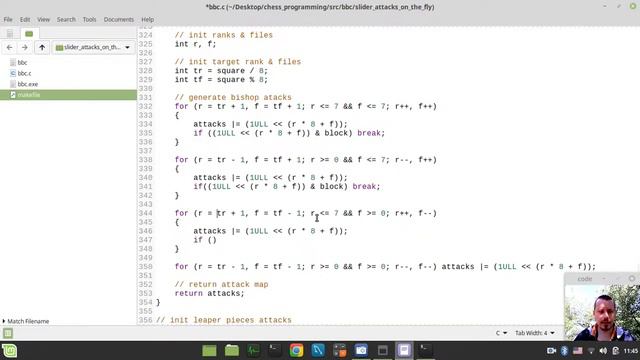Screen dimensions: 640x360
Task: Open the system monitor taskbar icon
Action: coord(253,351)
